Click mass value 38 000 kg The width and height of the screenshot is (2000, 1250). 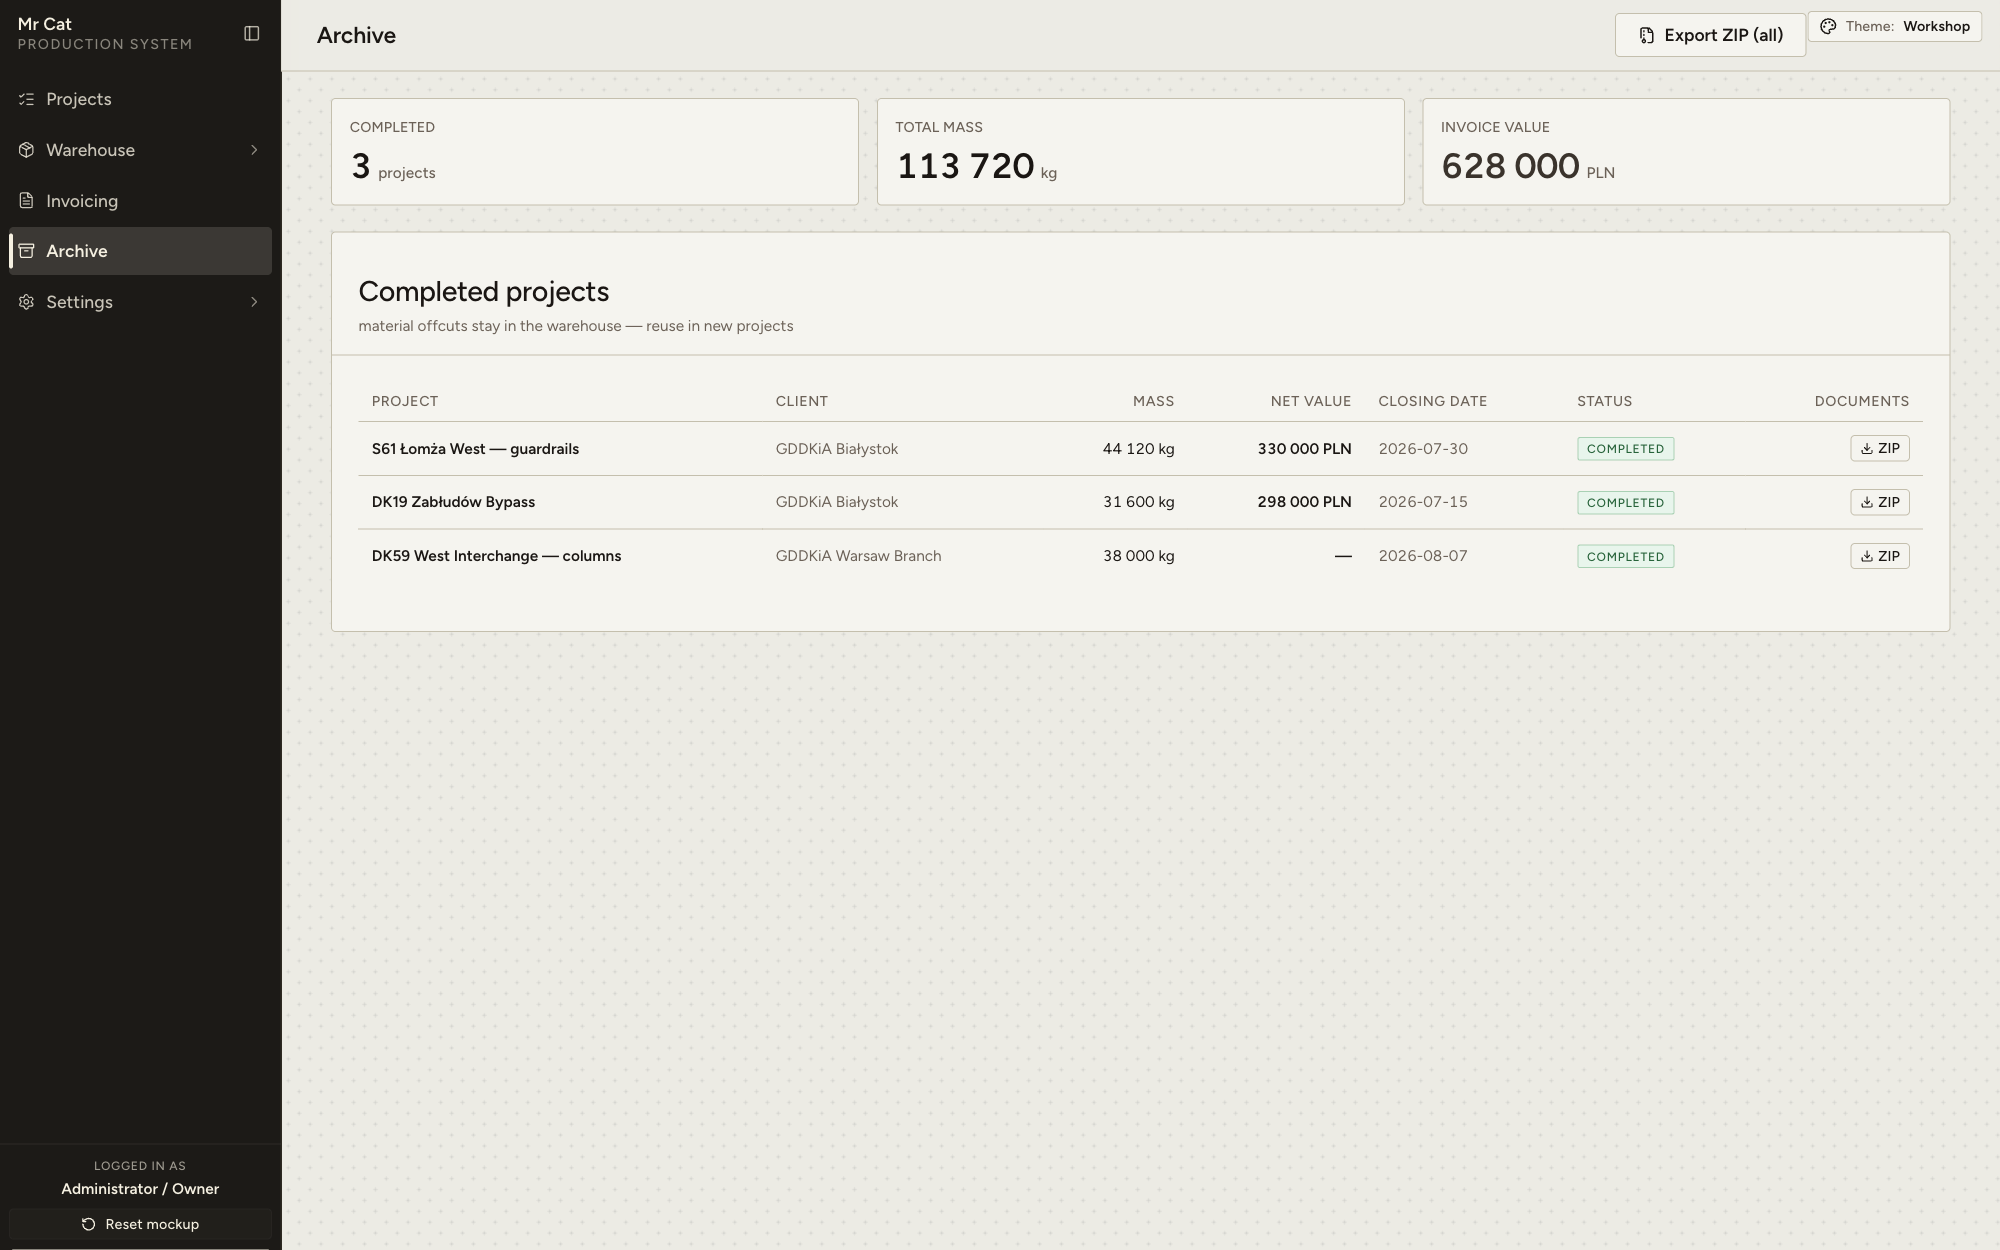coord(1138,556)
